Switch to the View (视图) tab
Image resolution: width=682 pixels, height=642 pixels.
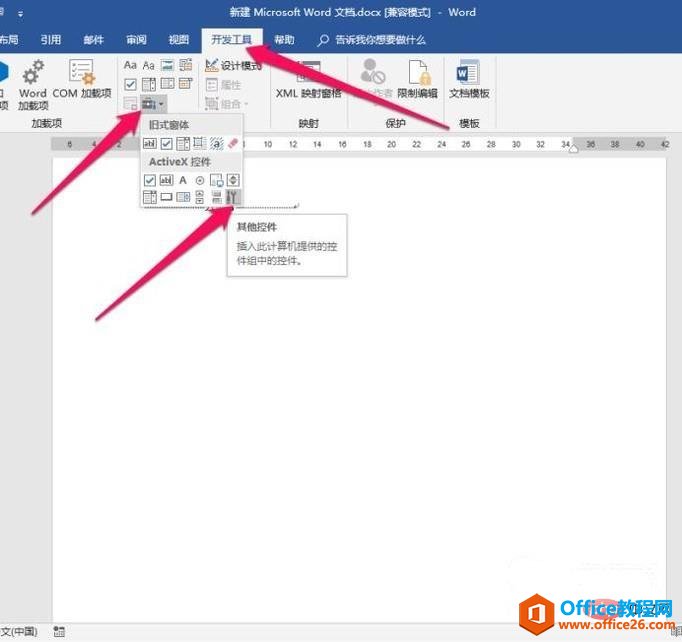pyautogui.click(x=179, y=40)
